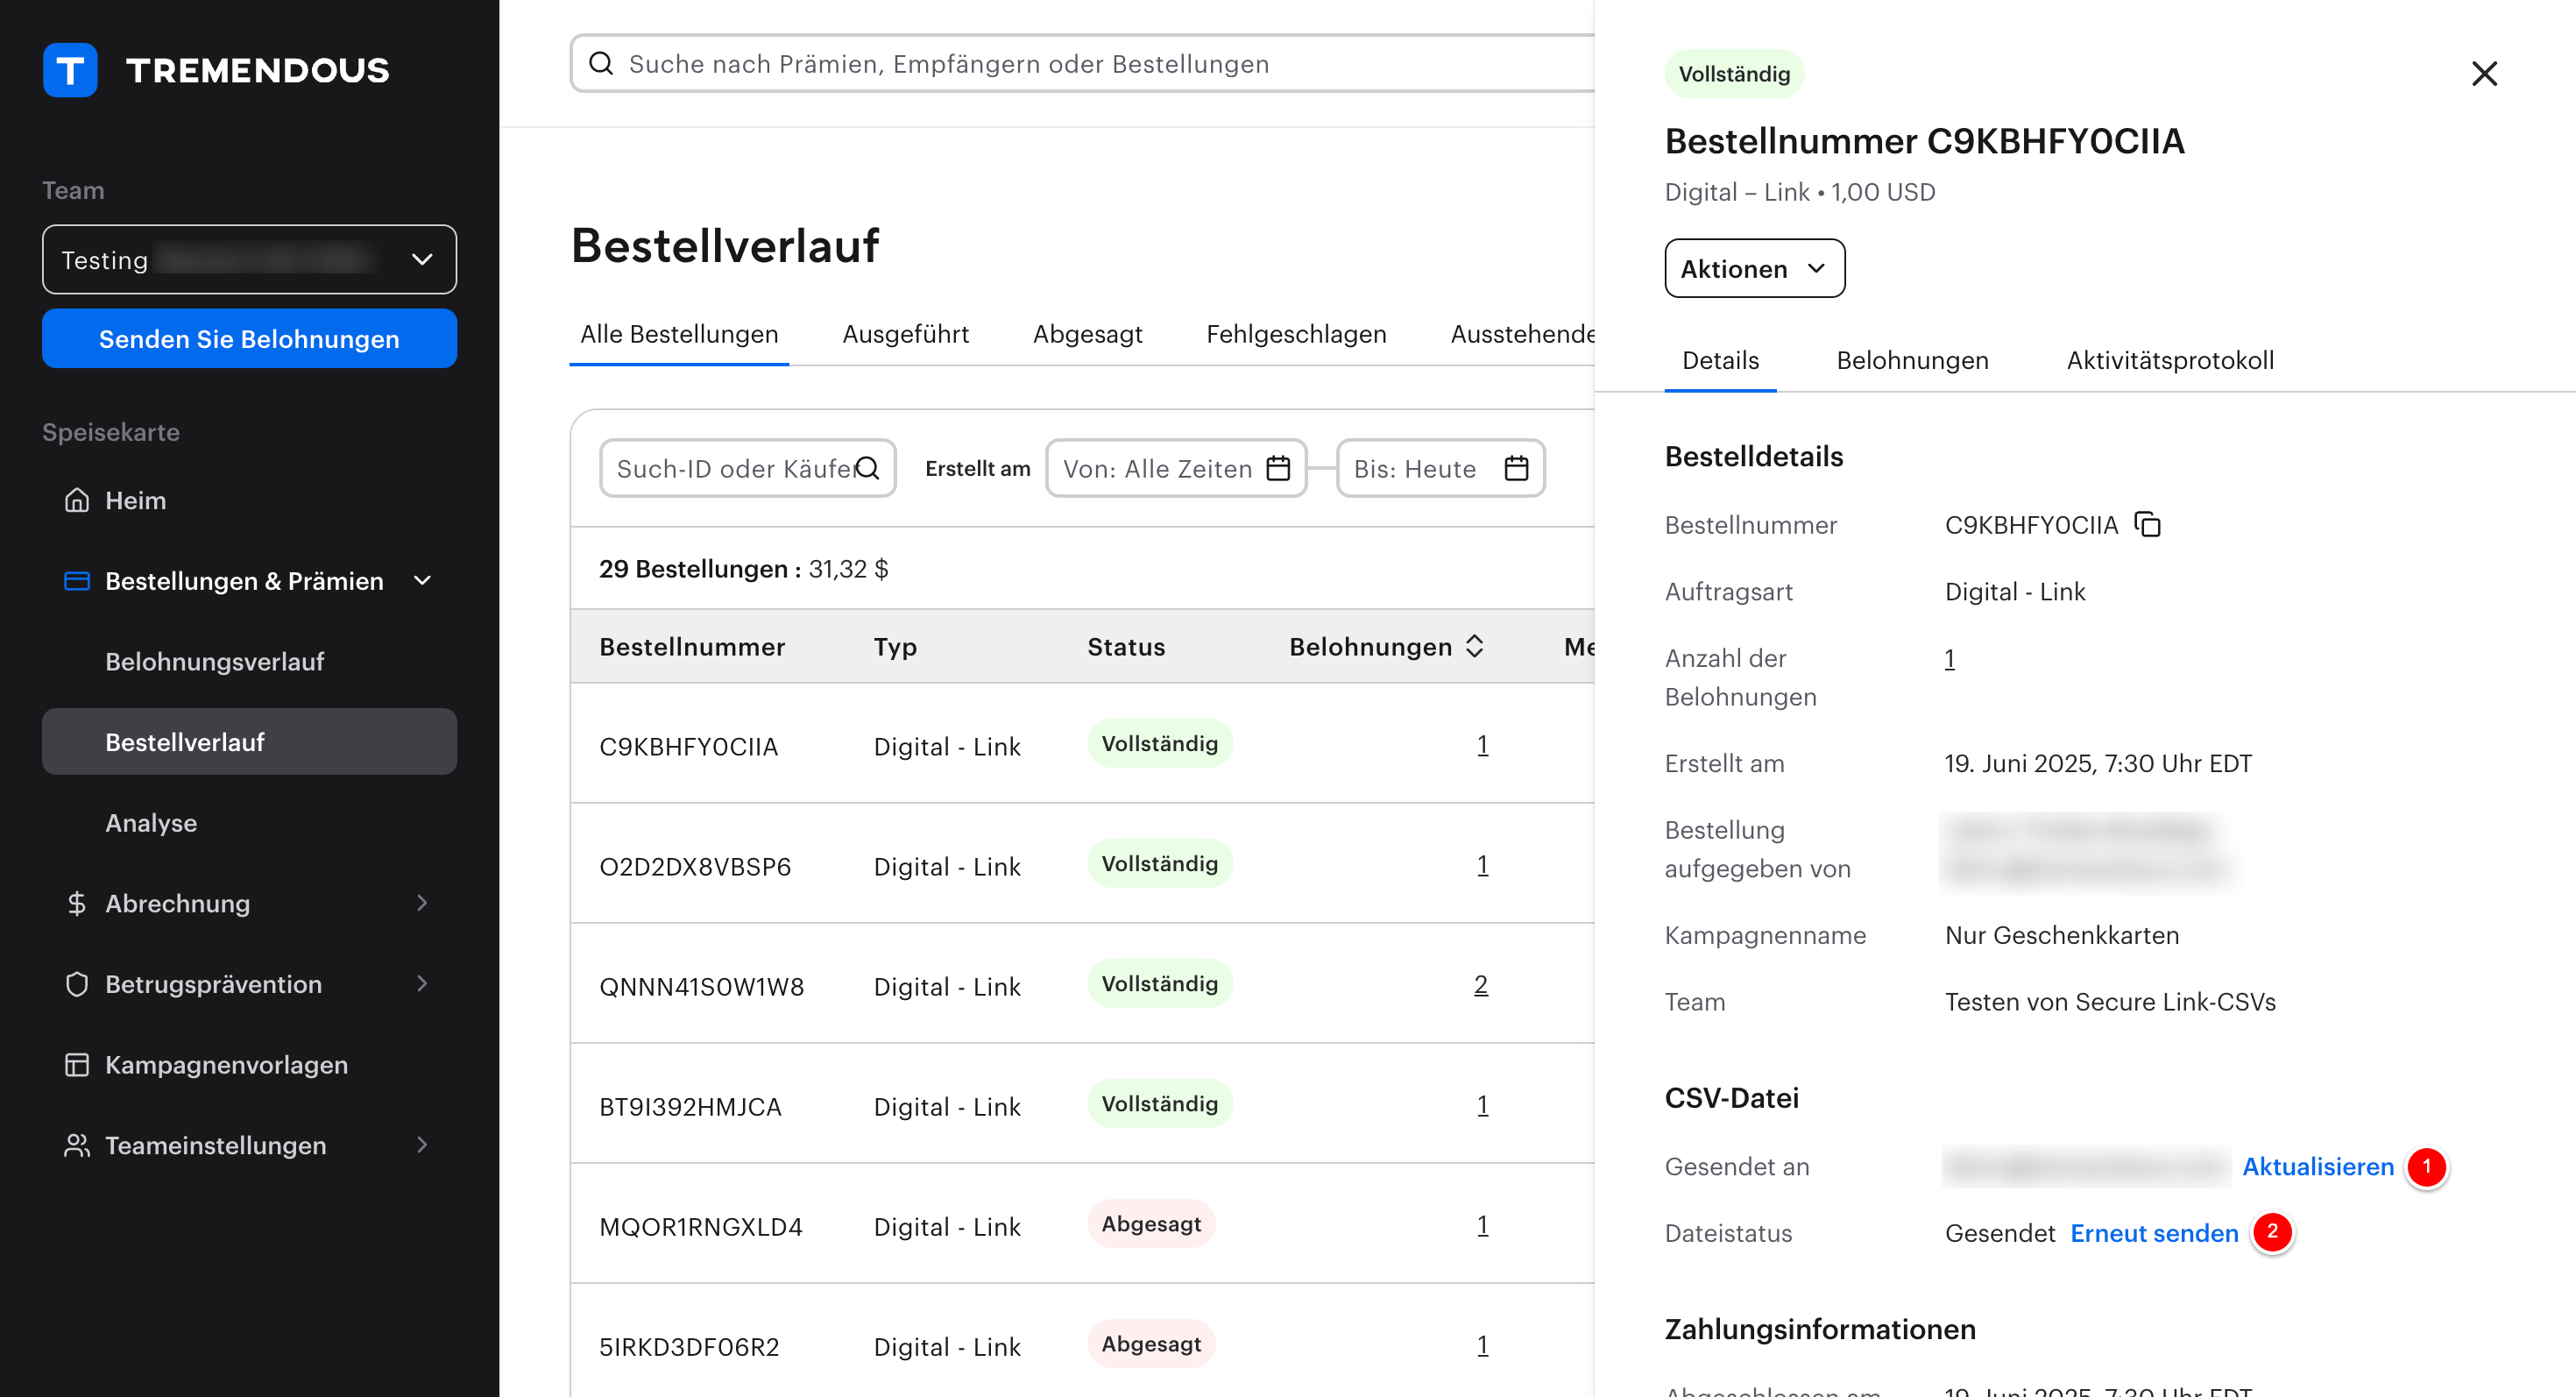Viewport: 2576px width, 1397px height.
Task: Click Senden Sie Belohnungen button
Action: 249,339
